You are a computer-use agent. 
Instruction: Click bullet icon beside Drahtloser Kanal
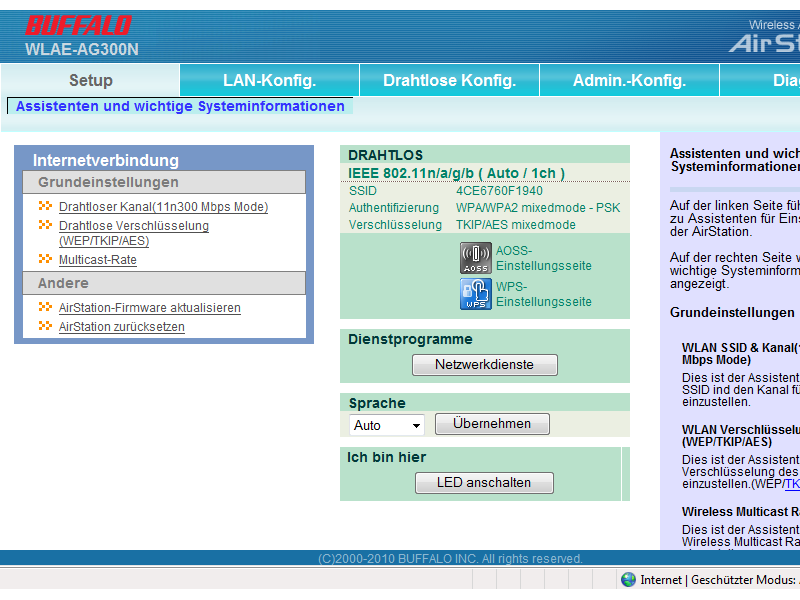point(45,206)
